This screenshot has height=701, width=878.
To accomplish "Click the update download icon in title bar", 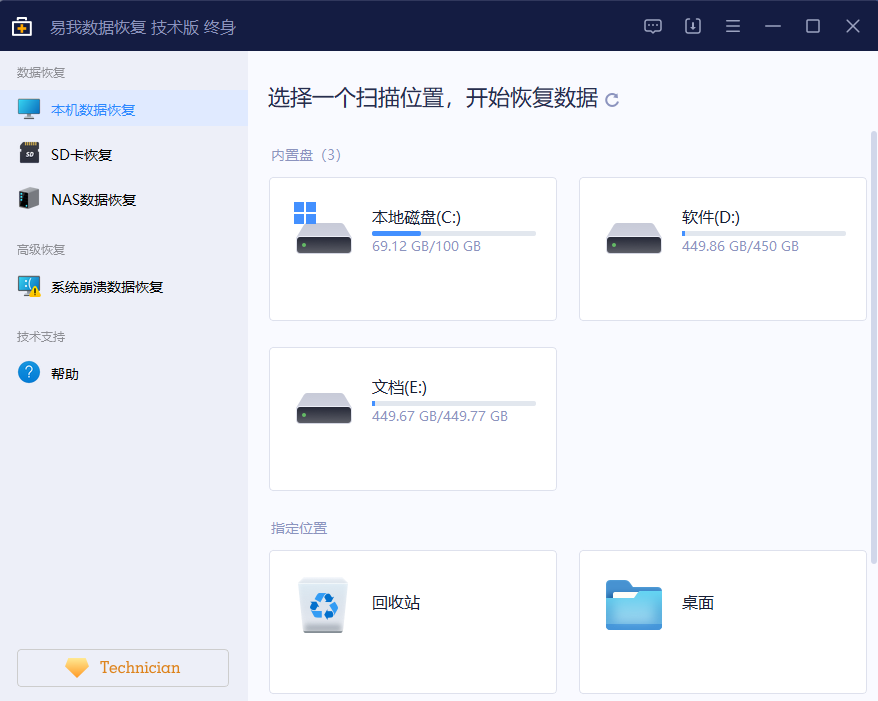I will tap(692, 26).
